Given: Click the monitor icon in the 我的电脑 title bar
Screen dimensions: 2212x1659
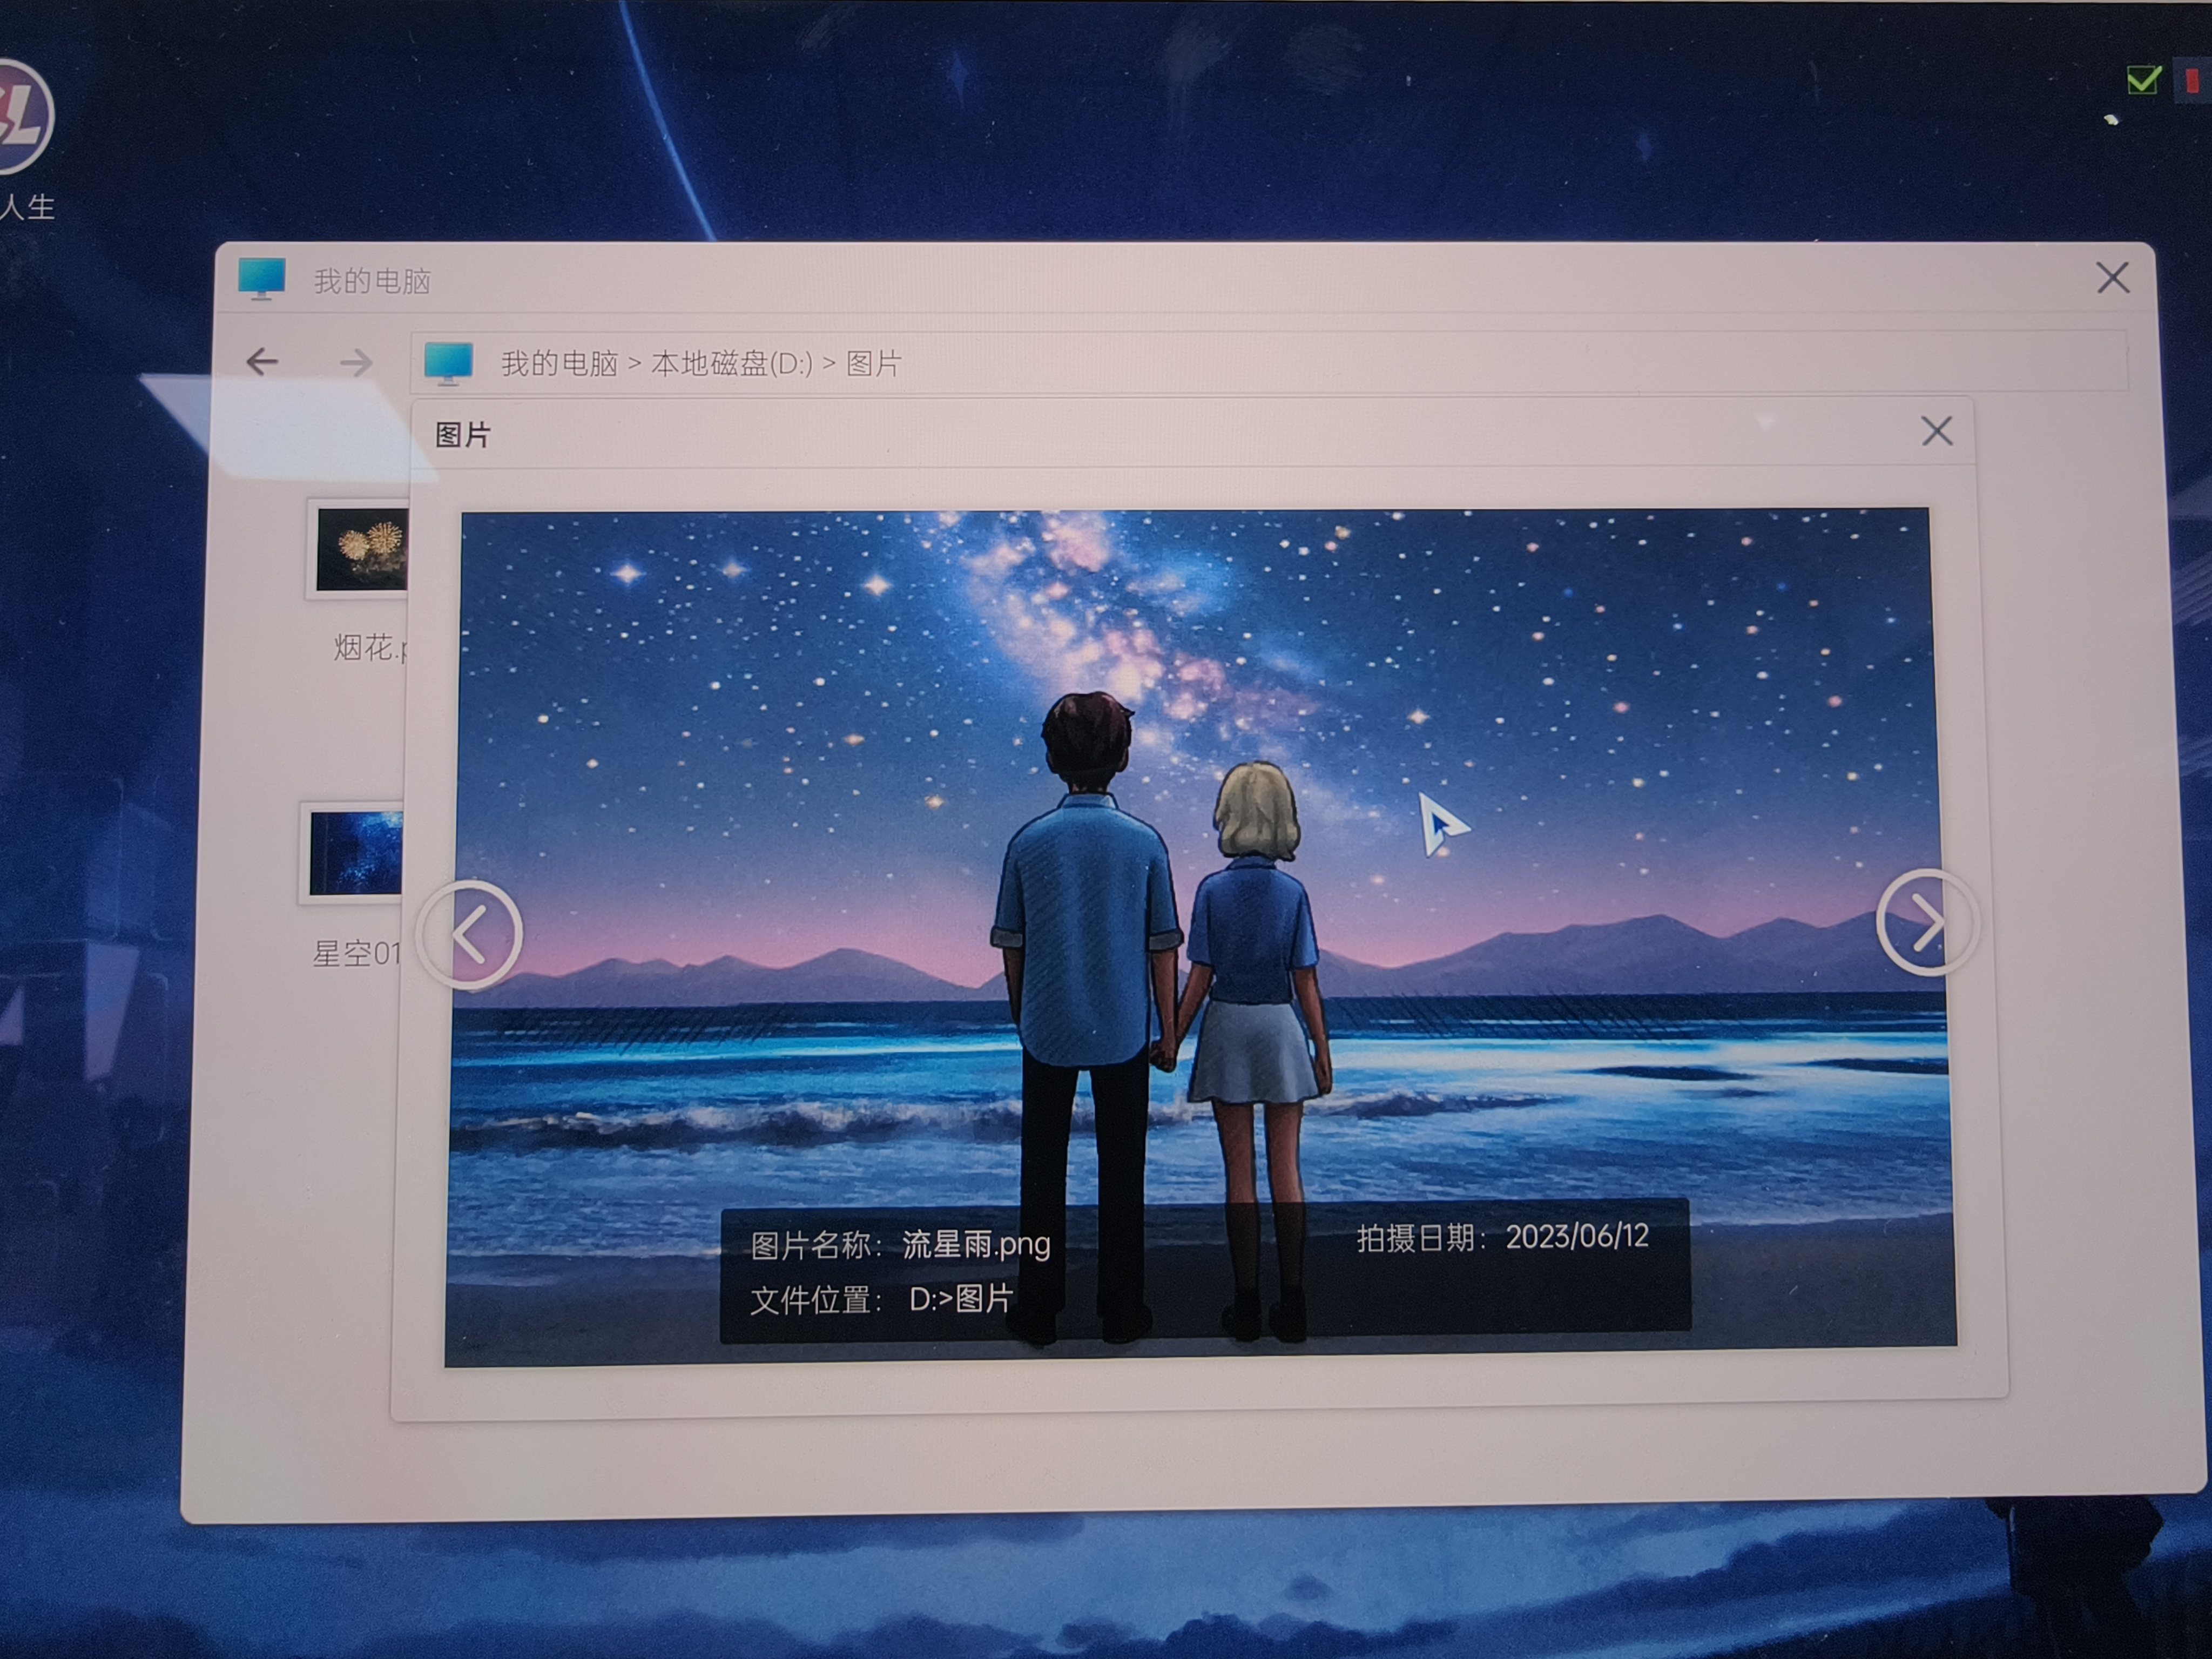Looking at the screenshot, I should click(262, 279).
